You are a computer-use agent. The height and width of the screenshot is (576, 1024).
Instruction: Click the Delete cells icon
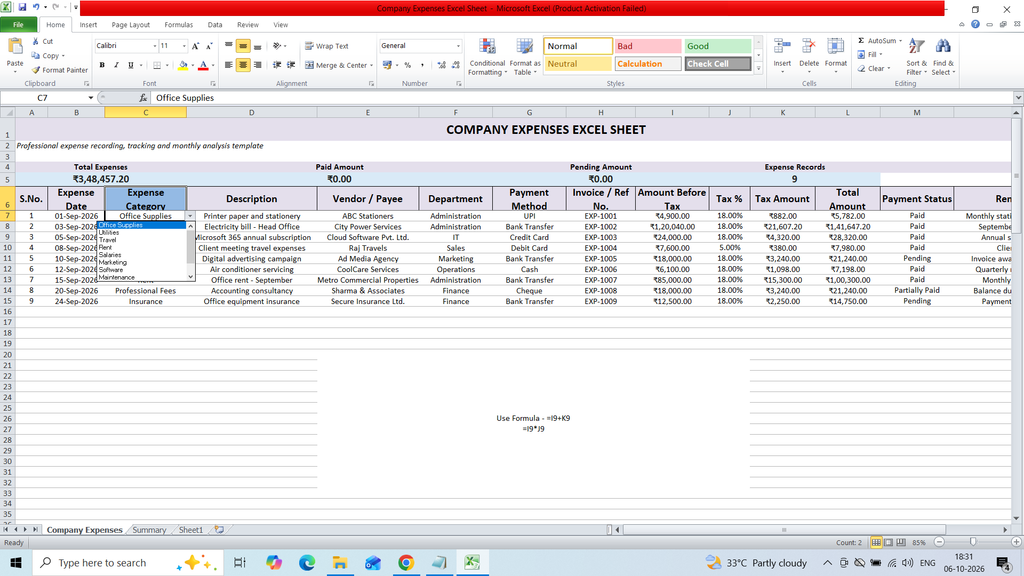point(808,48)
